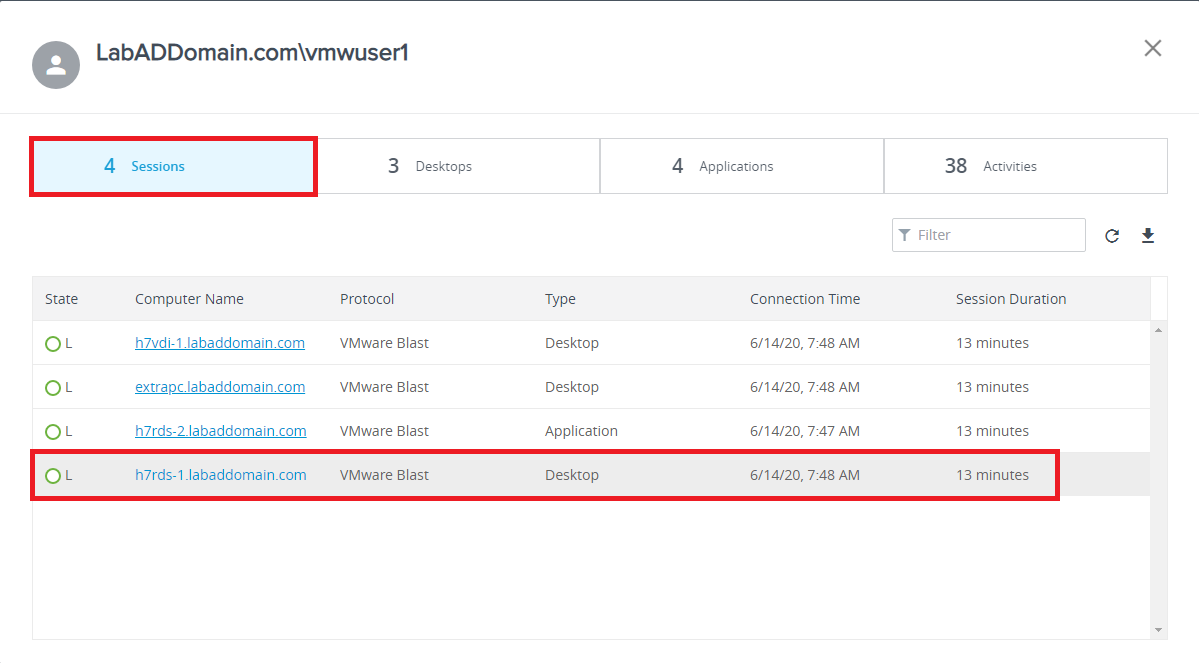Click the state circle for extrapc
The image size is (1199, 663).
53,388
